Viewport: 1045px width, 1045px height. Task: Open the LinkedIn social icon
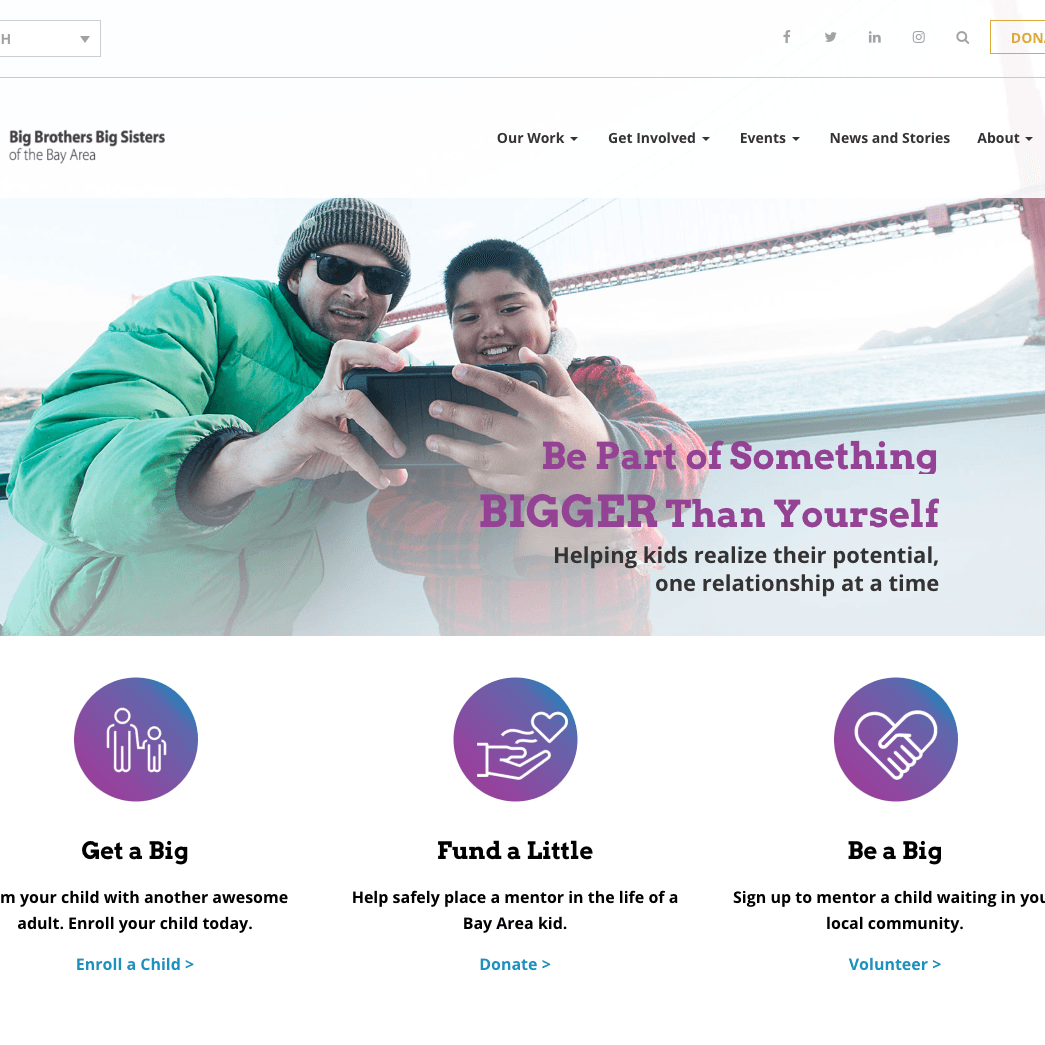coord(875,37)
